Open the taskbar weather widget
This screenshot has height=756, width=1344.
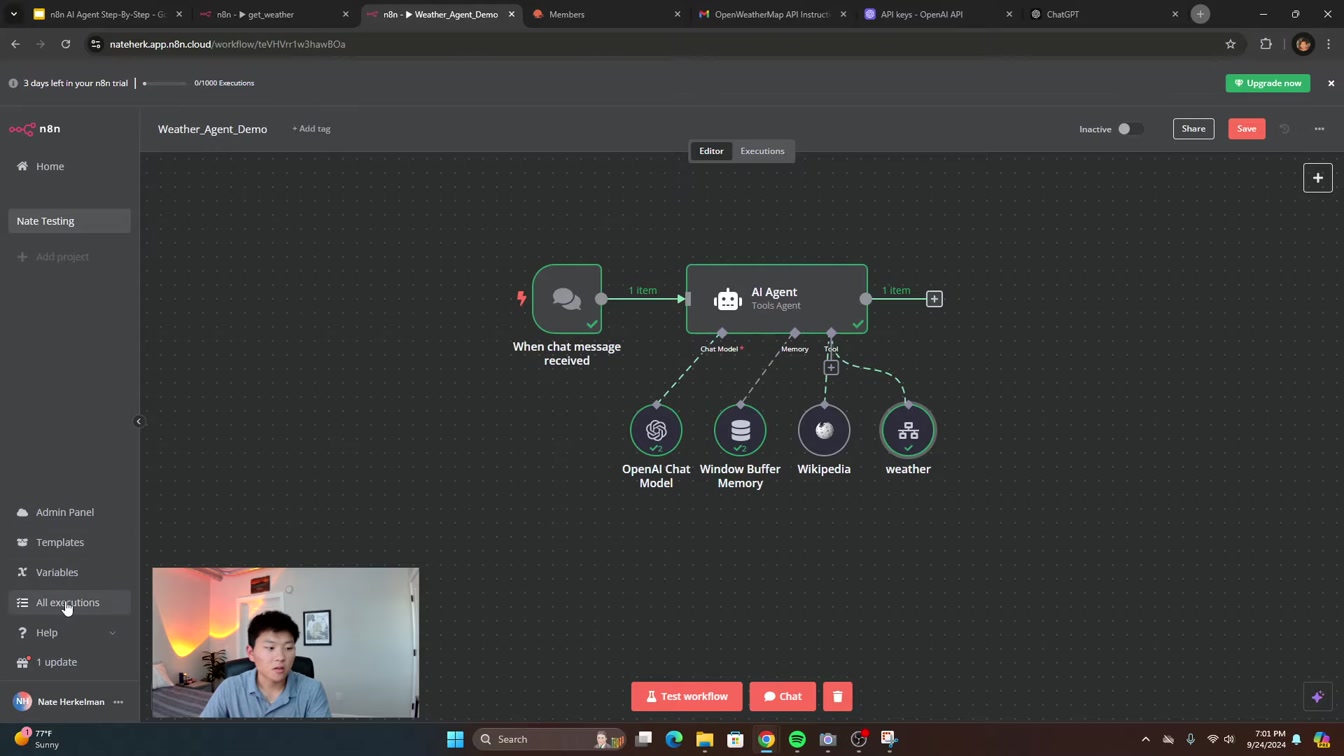pyautogui.click(x=36, y=739)
